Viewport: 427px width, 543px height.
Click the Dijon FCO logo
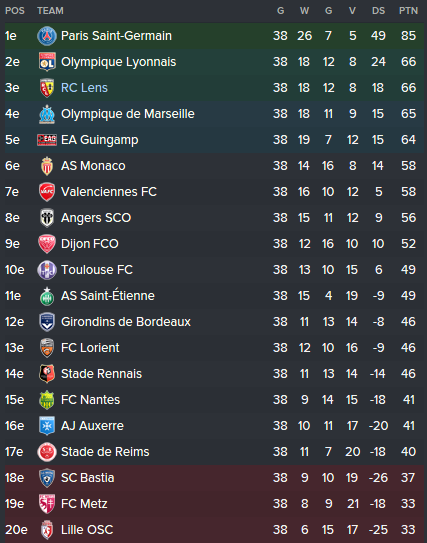click(47, 244)
